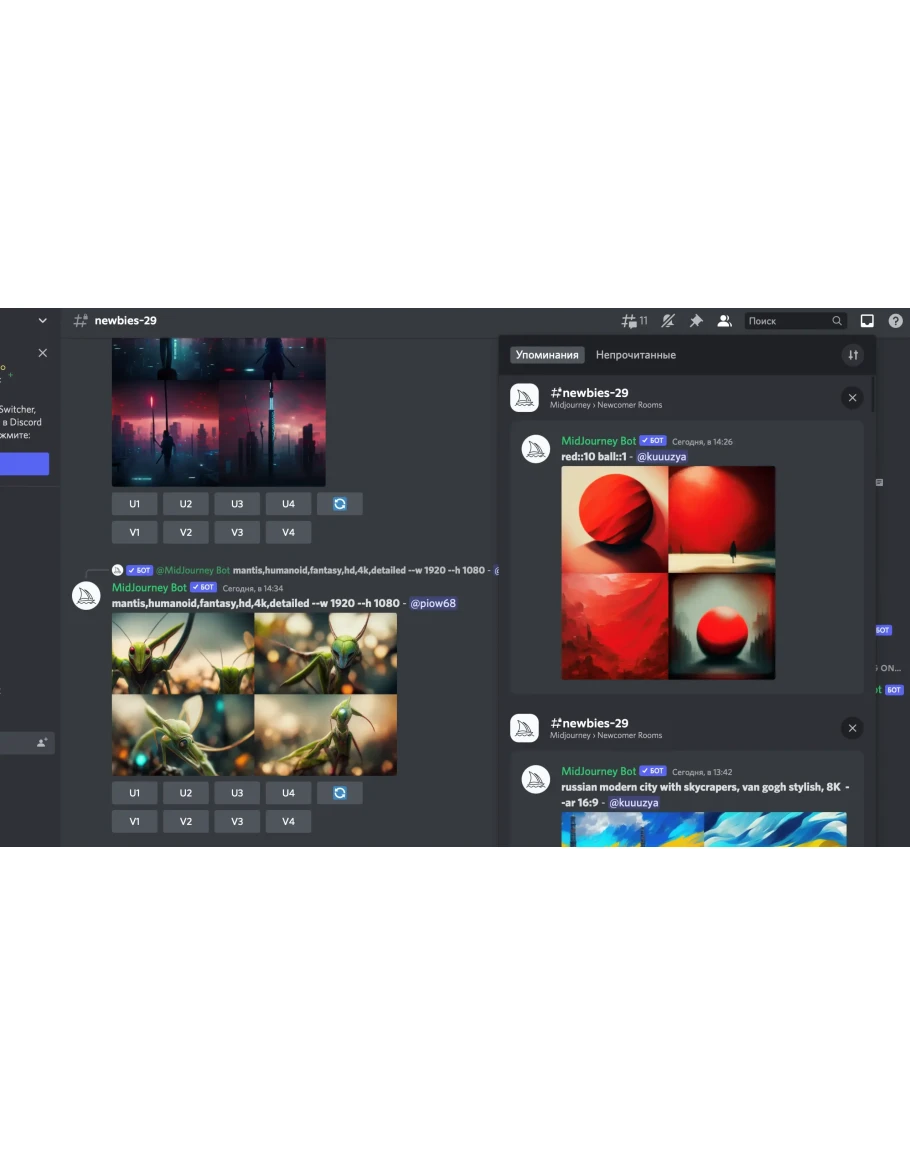
Task: Switch to the Упоминания tab
Action: 547,355
